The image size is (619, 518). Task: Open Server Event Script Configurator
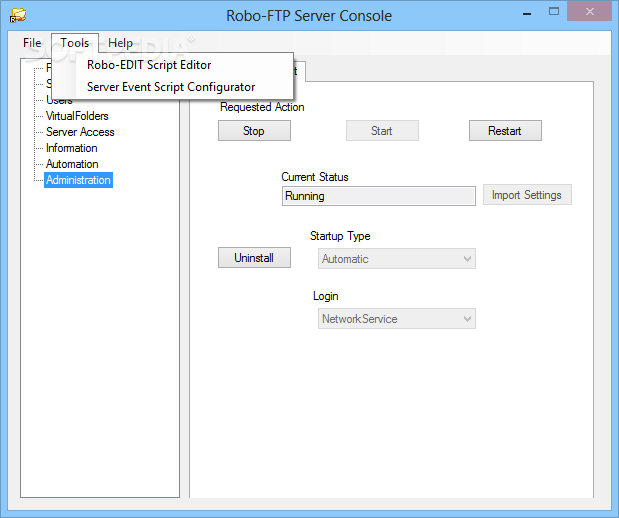(171, 87)
